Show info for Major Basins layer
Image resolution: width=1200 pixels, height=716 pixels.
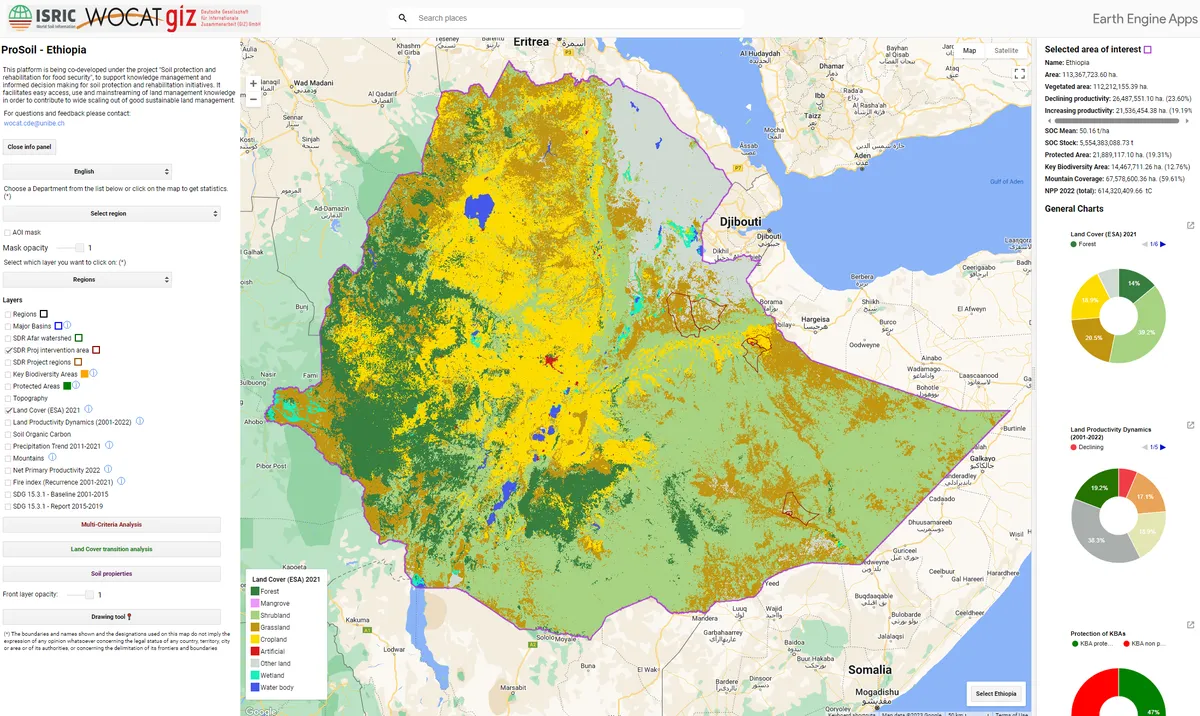pyautogui.click(x=69, y=326)
